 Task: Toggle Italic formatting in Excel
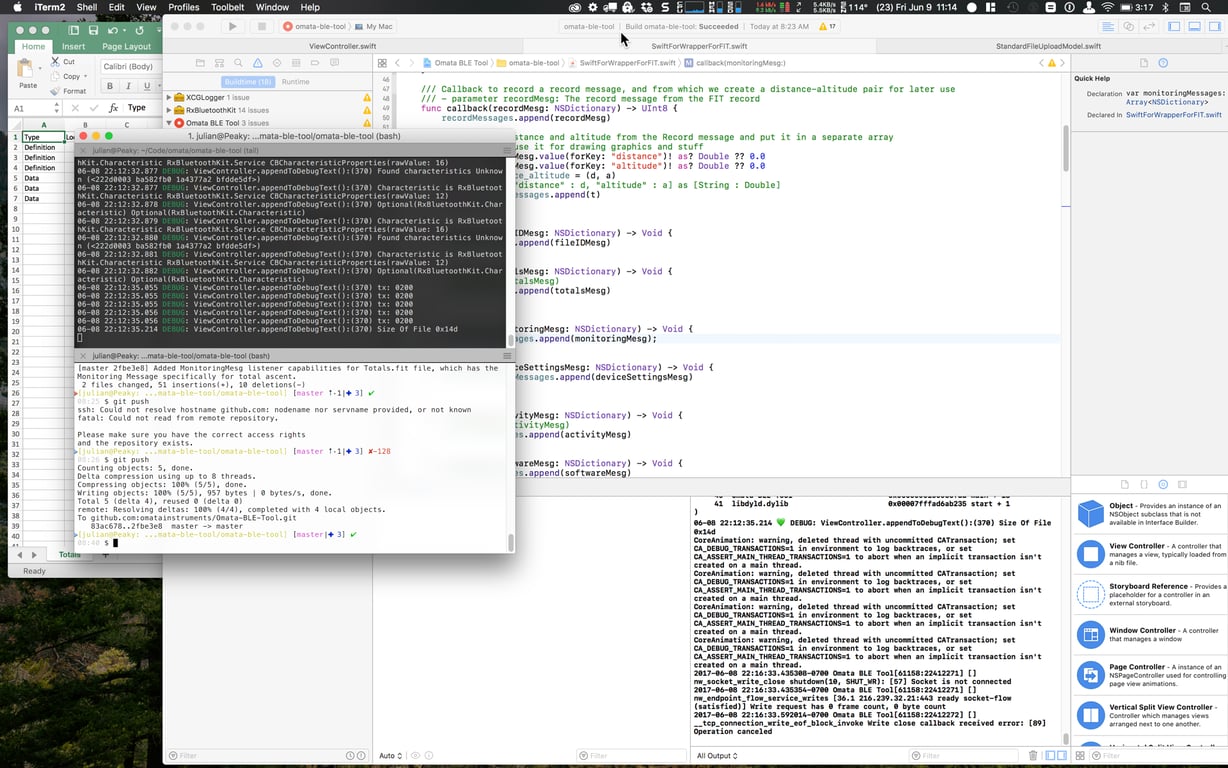(x=126, y=86)
